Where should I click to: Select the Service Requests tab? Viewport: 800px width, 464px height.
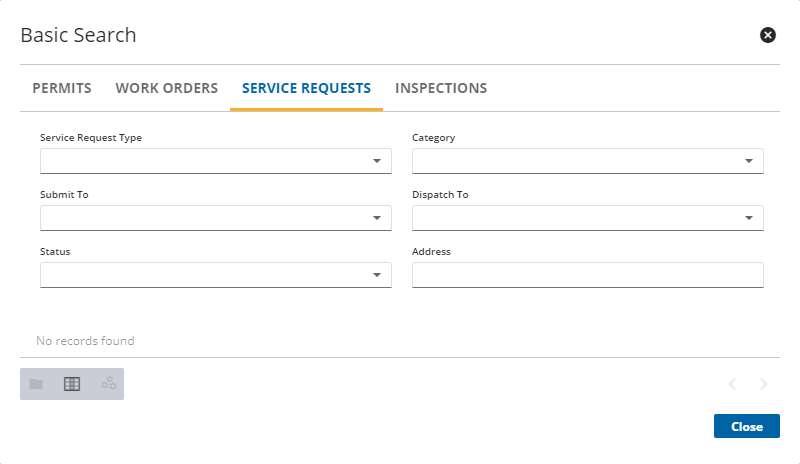click(x=306, y=88)
